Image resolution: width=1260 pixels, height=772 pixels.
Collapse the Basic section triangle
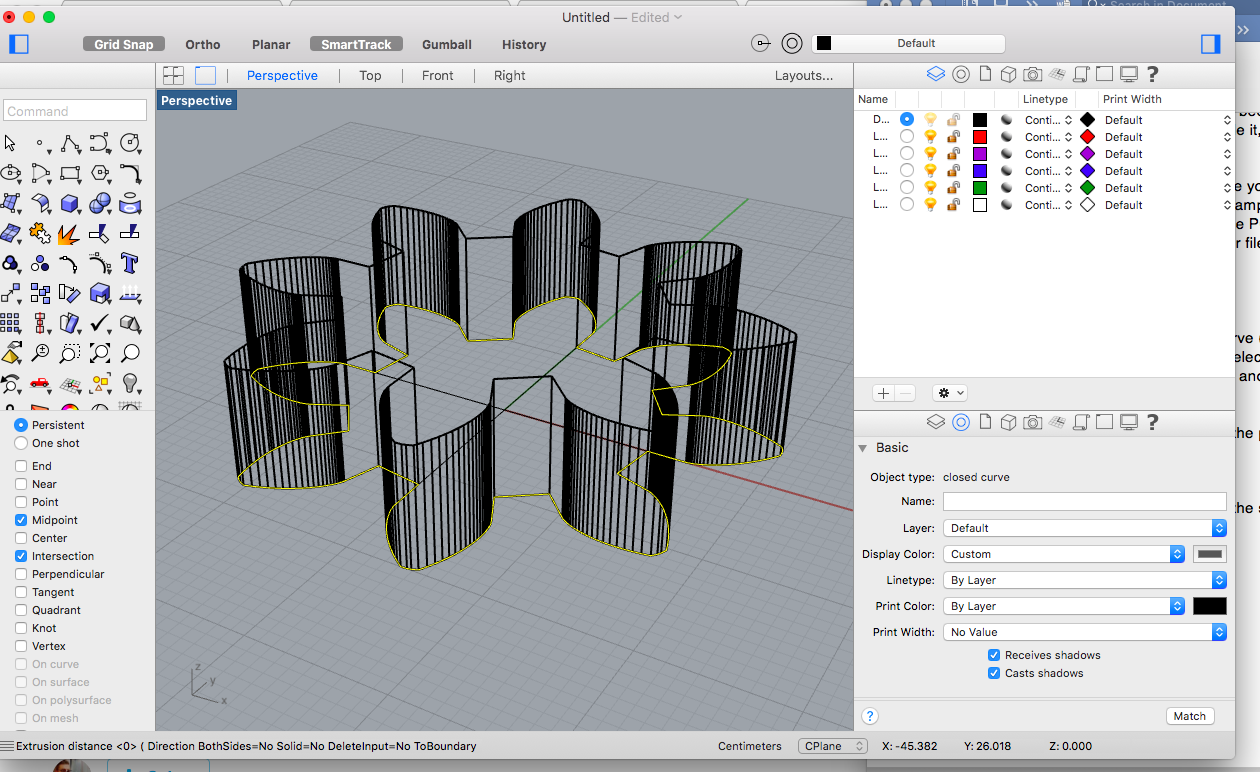(863, 448)
